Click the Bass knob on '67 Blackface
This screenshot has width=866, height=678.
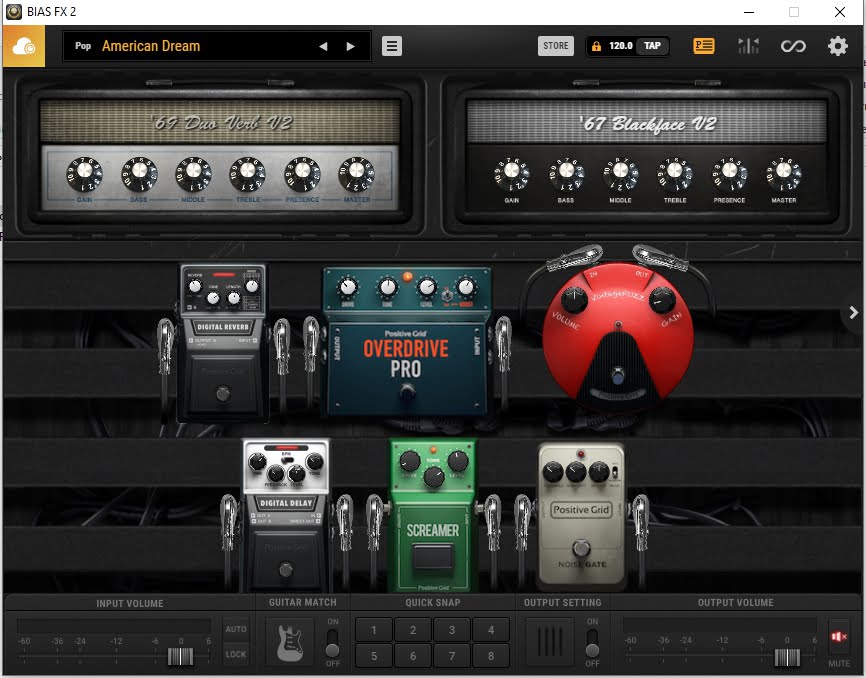point(566,173)
